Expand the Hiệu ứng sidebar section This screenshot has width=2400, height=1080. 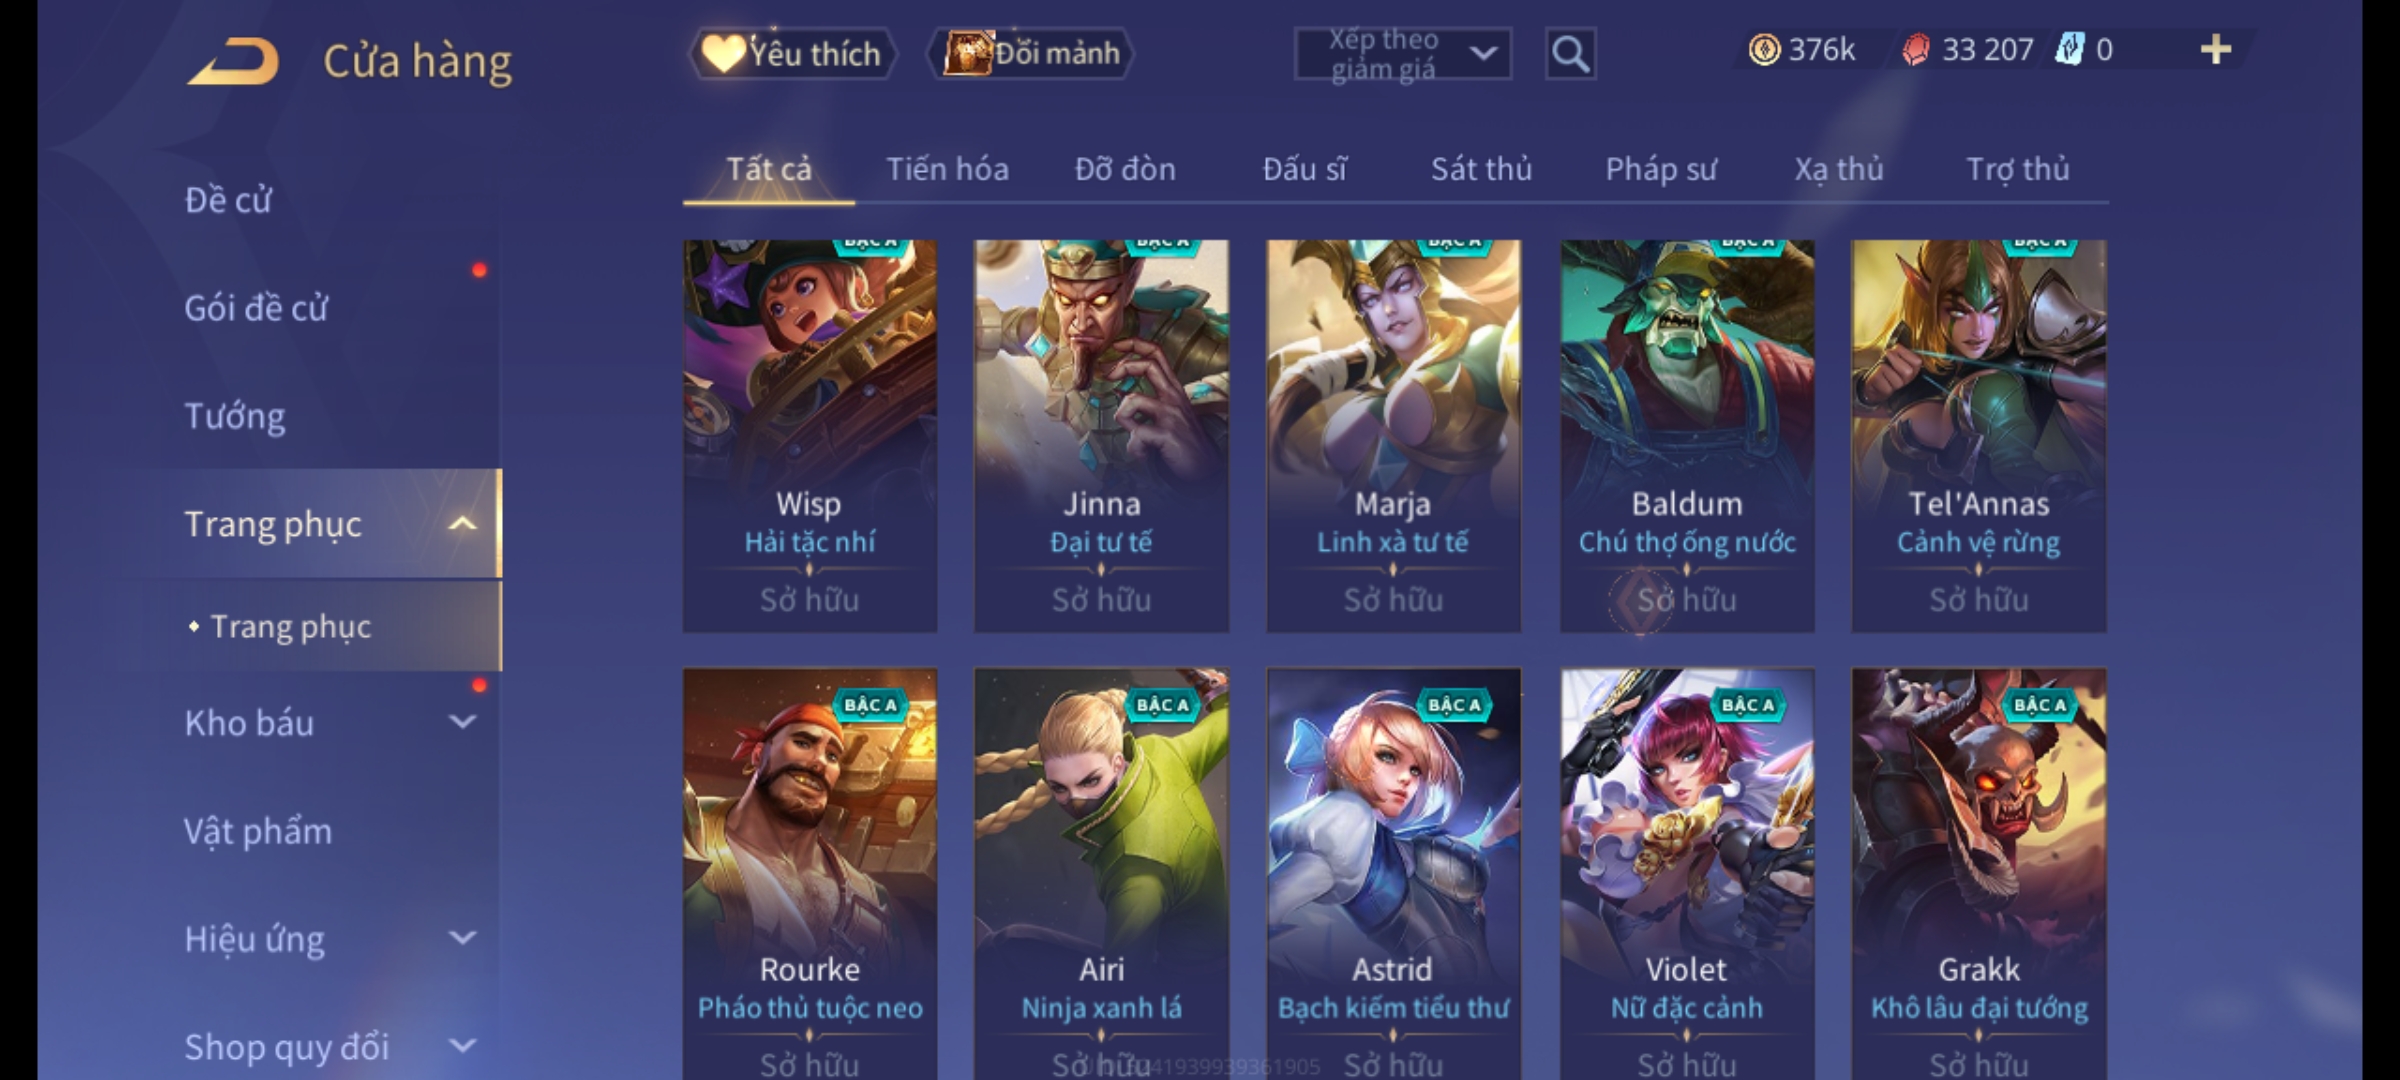[462, 938]
